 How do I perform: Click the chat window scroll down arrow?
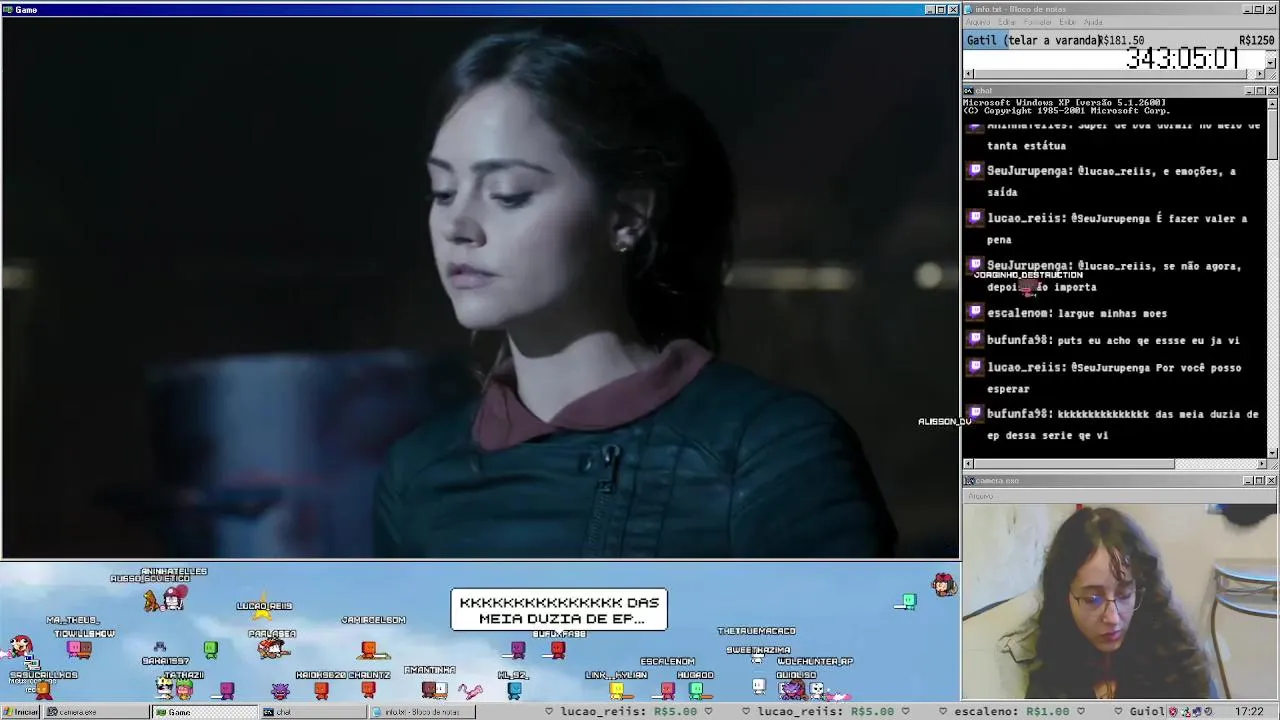click(x=1272, y=453)
